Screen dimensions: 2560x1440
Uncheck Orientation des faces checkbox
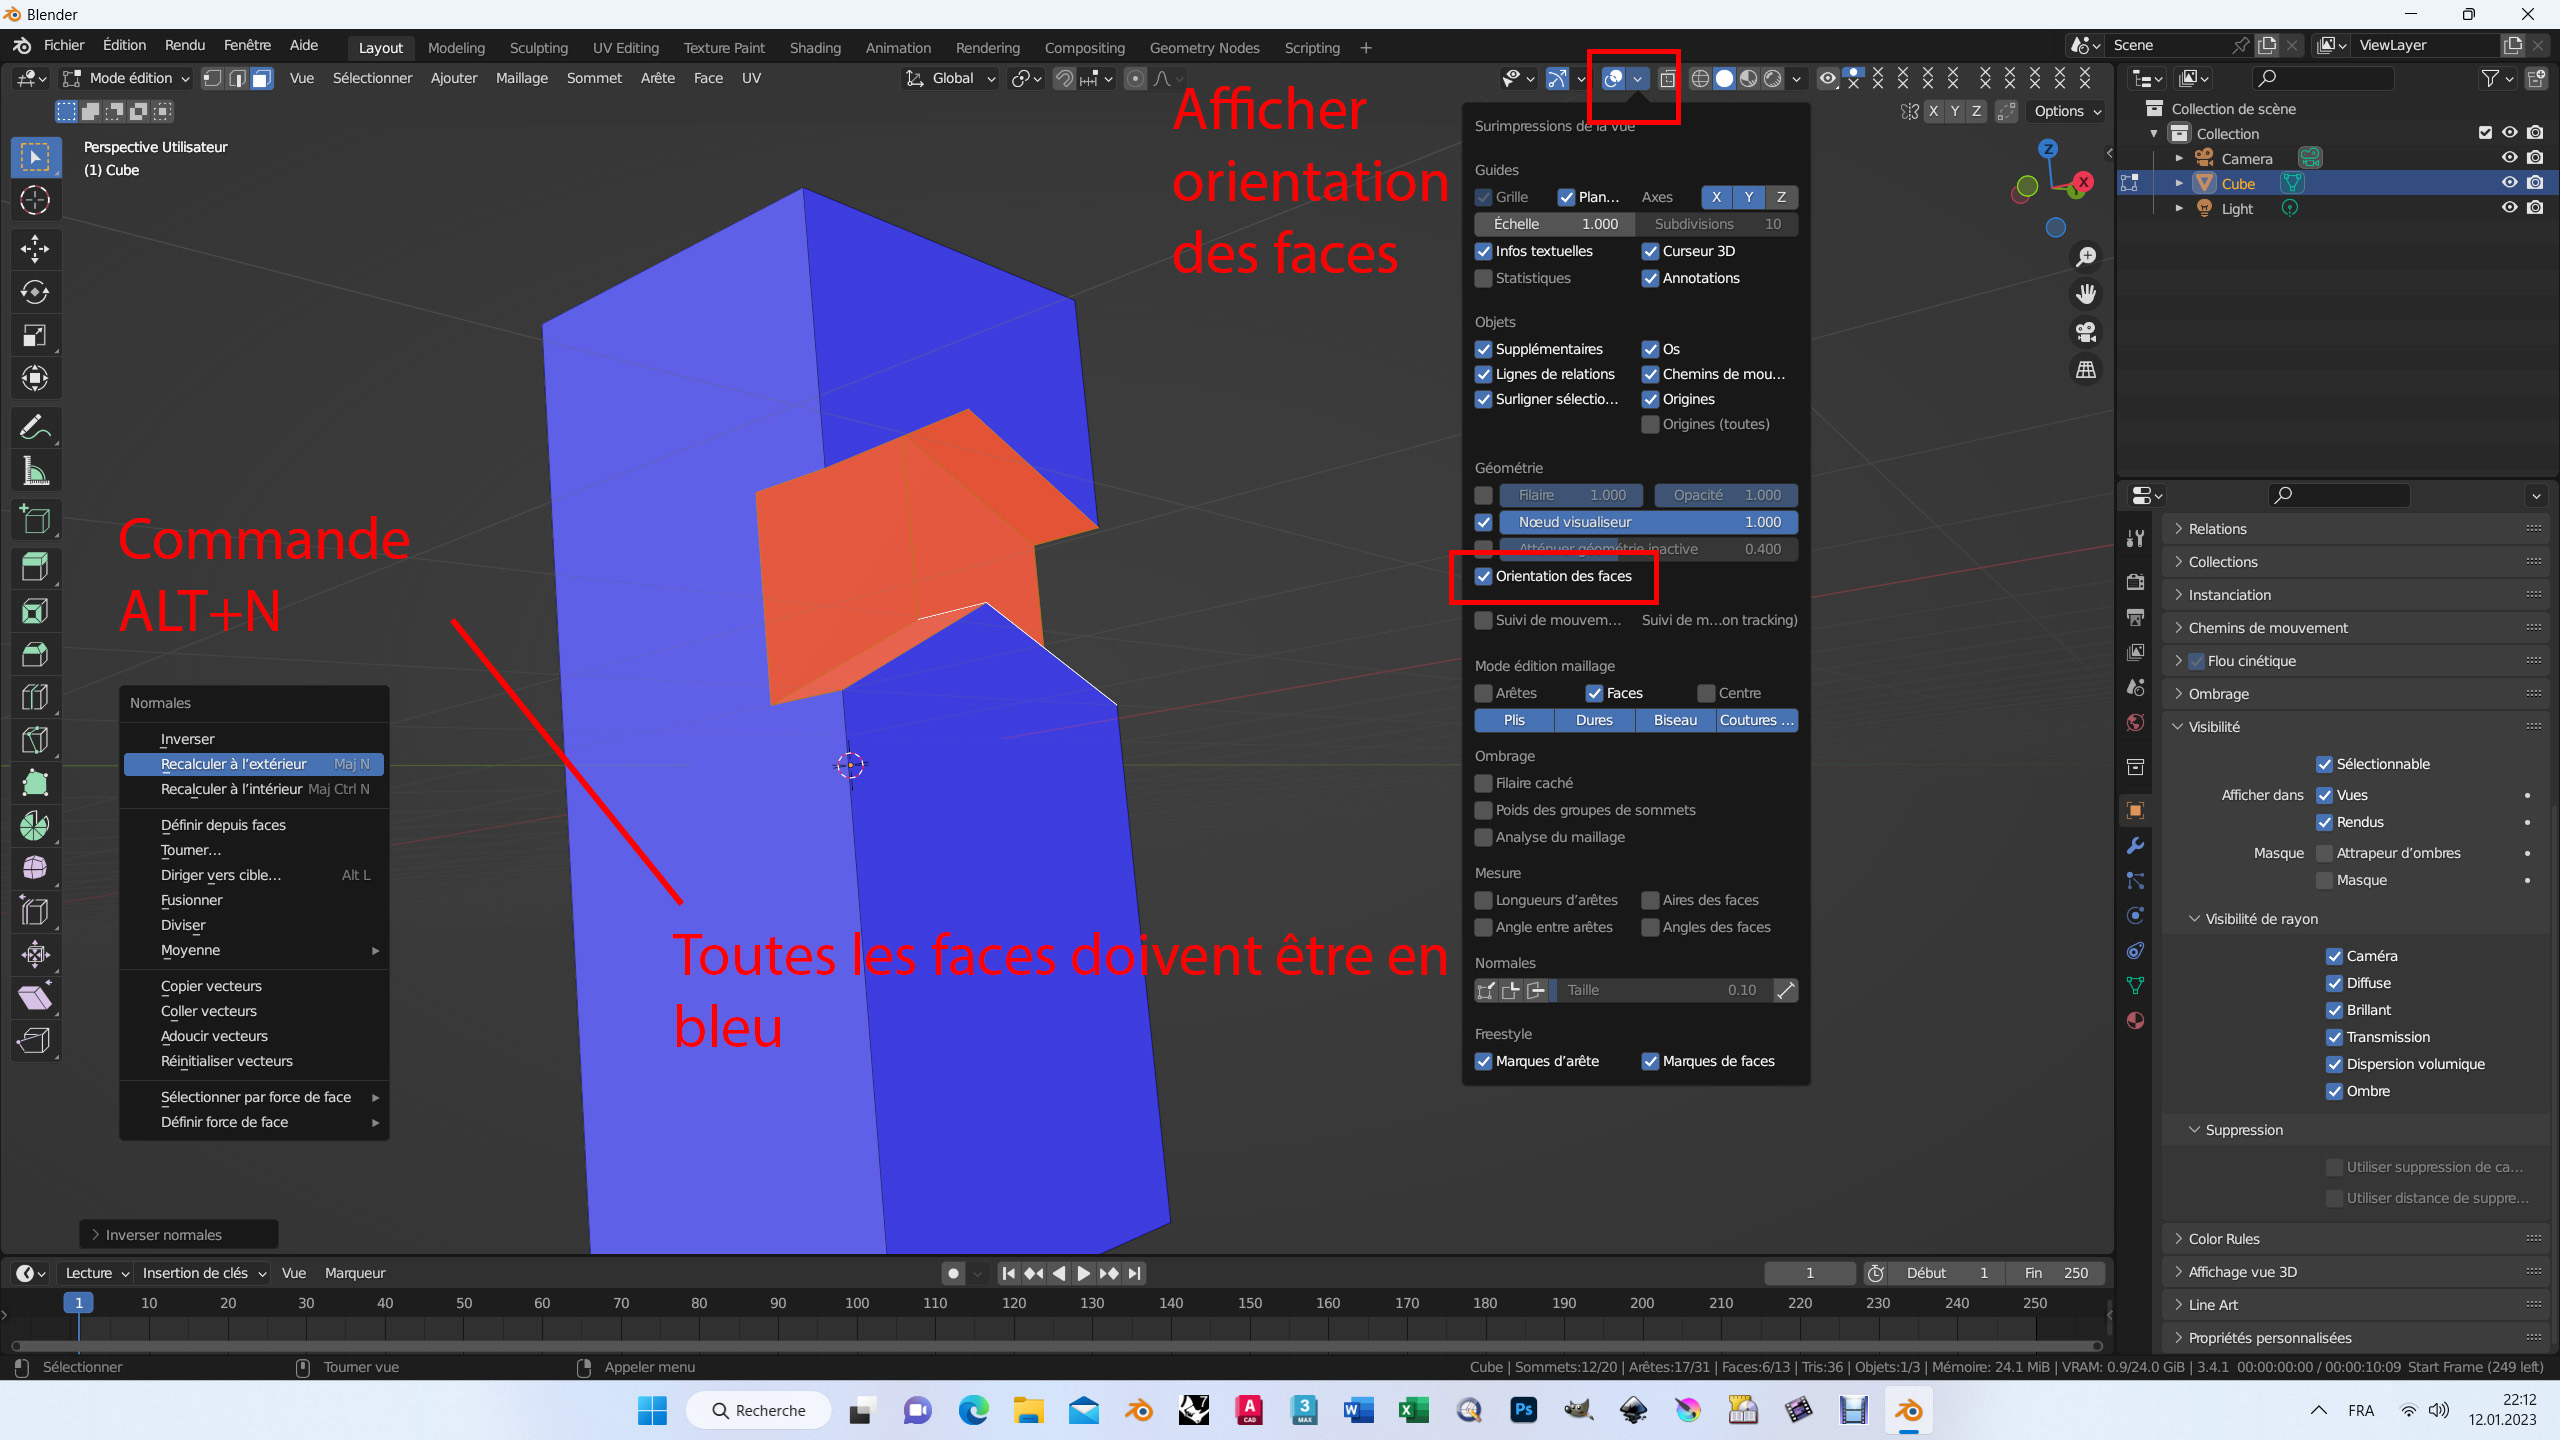(x=1484, y=576)
